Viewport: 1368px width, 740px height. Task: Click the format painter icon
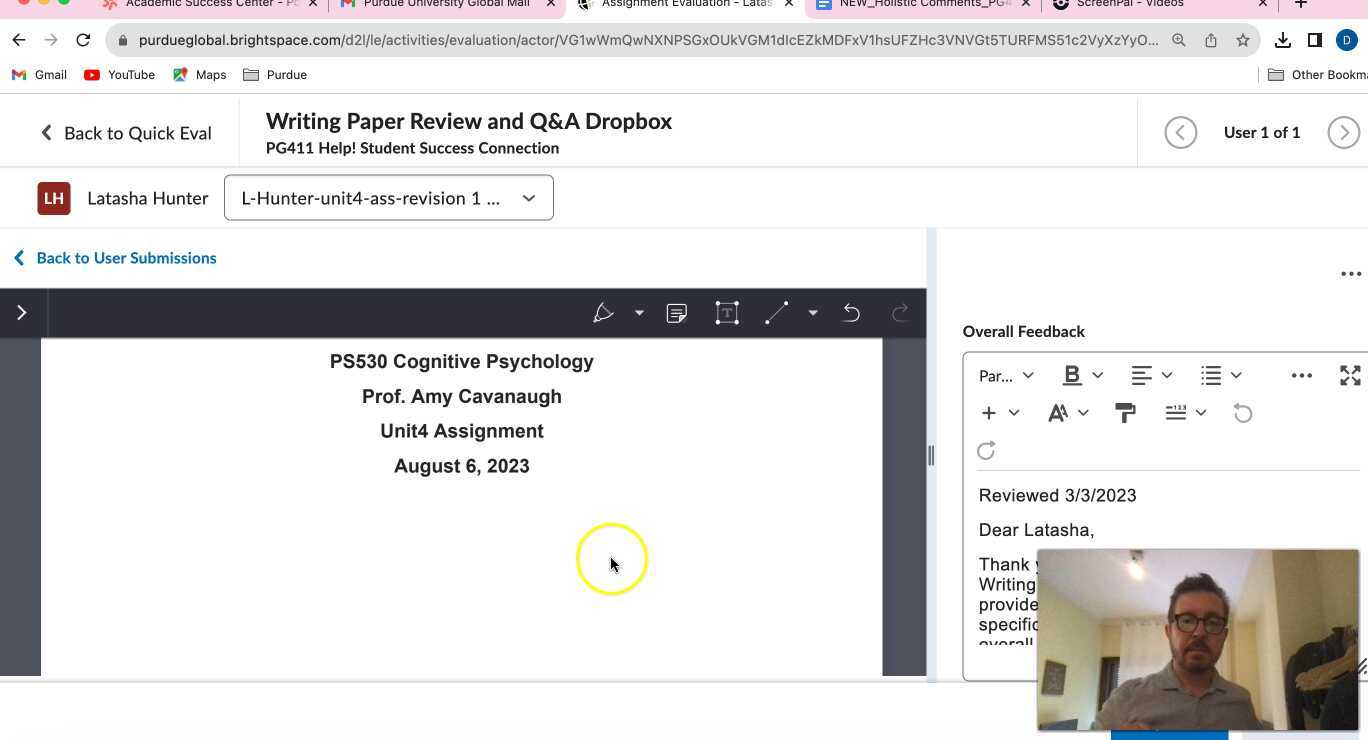(x=1125, y=413)
